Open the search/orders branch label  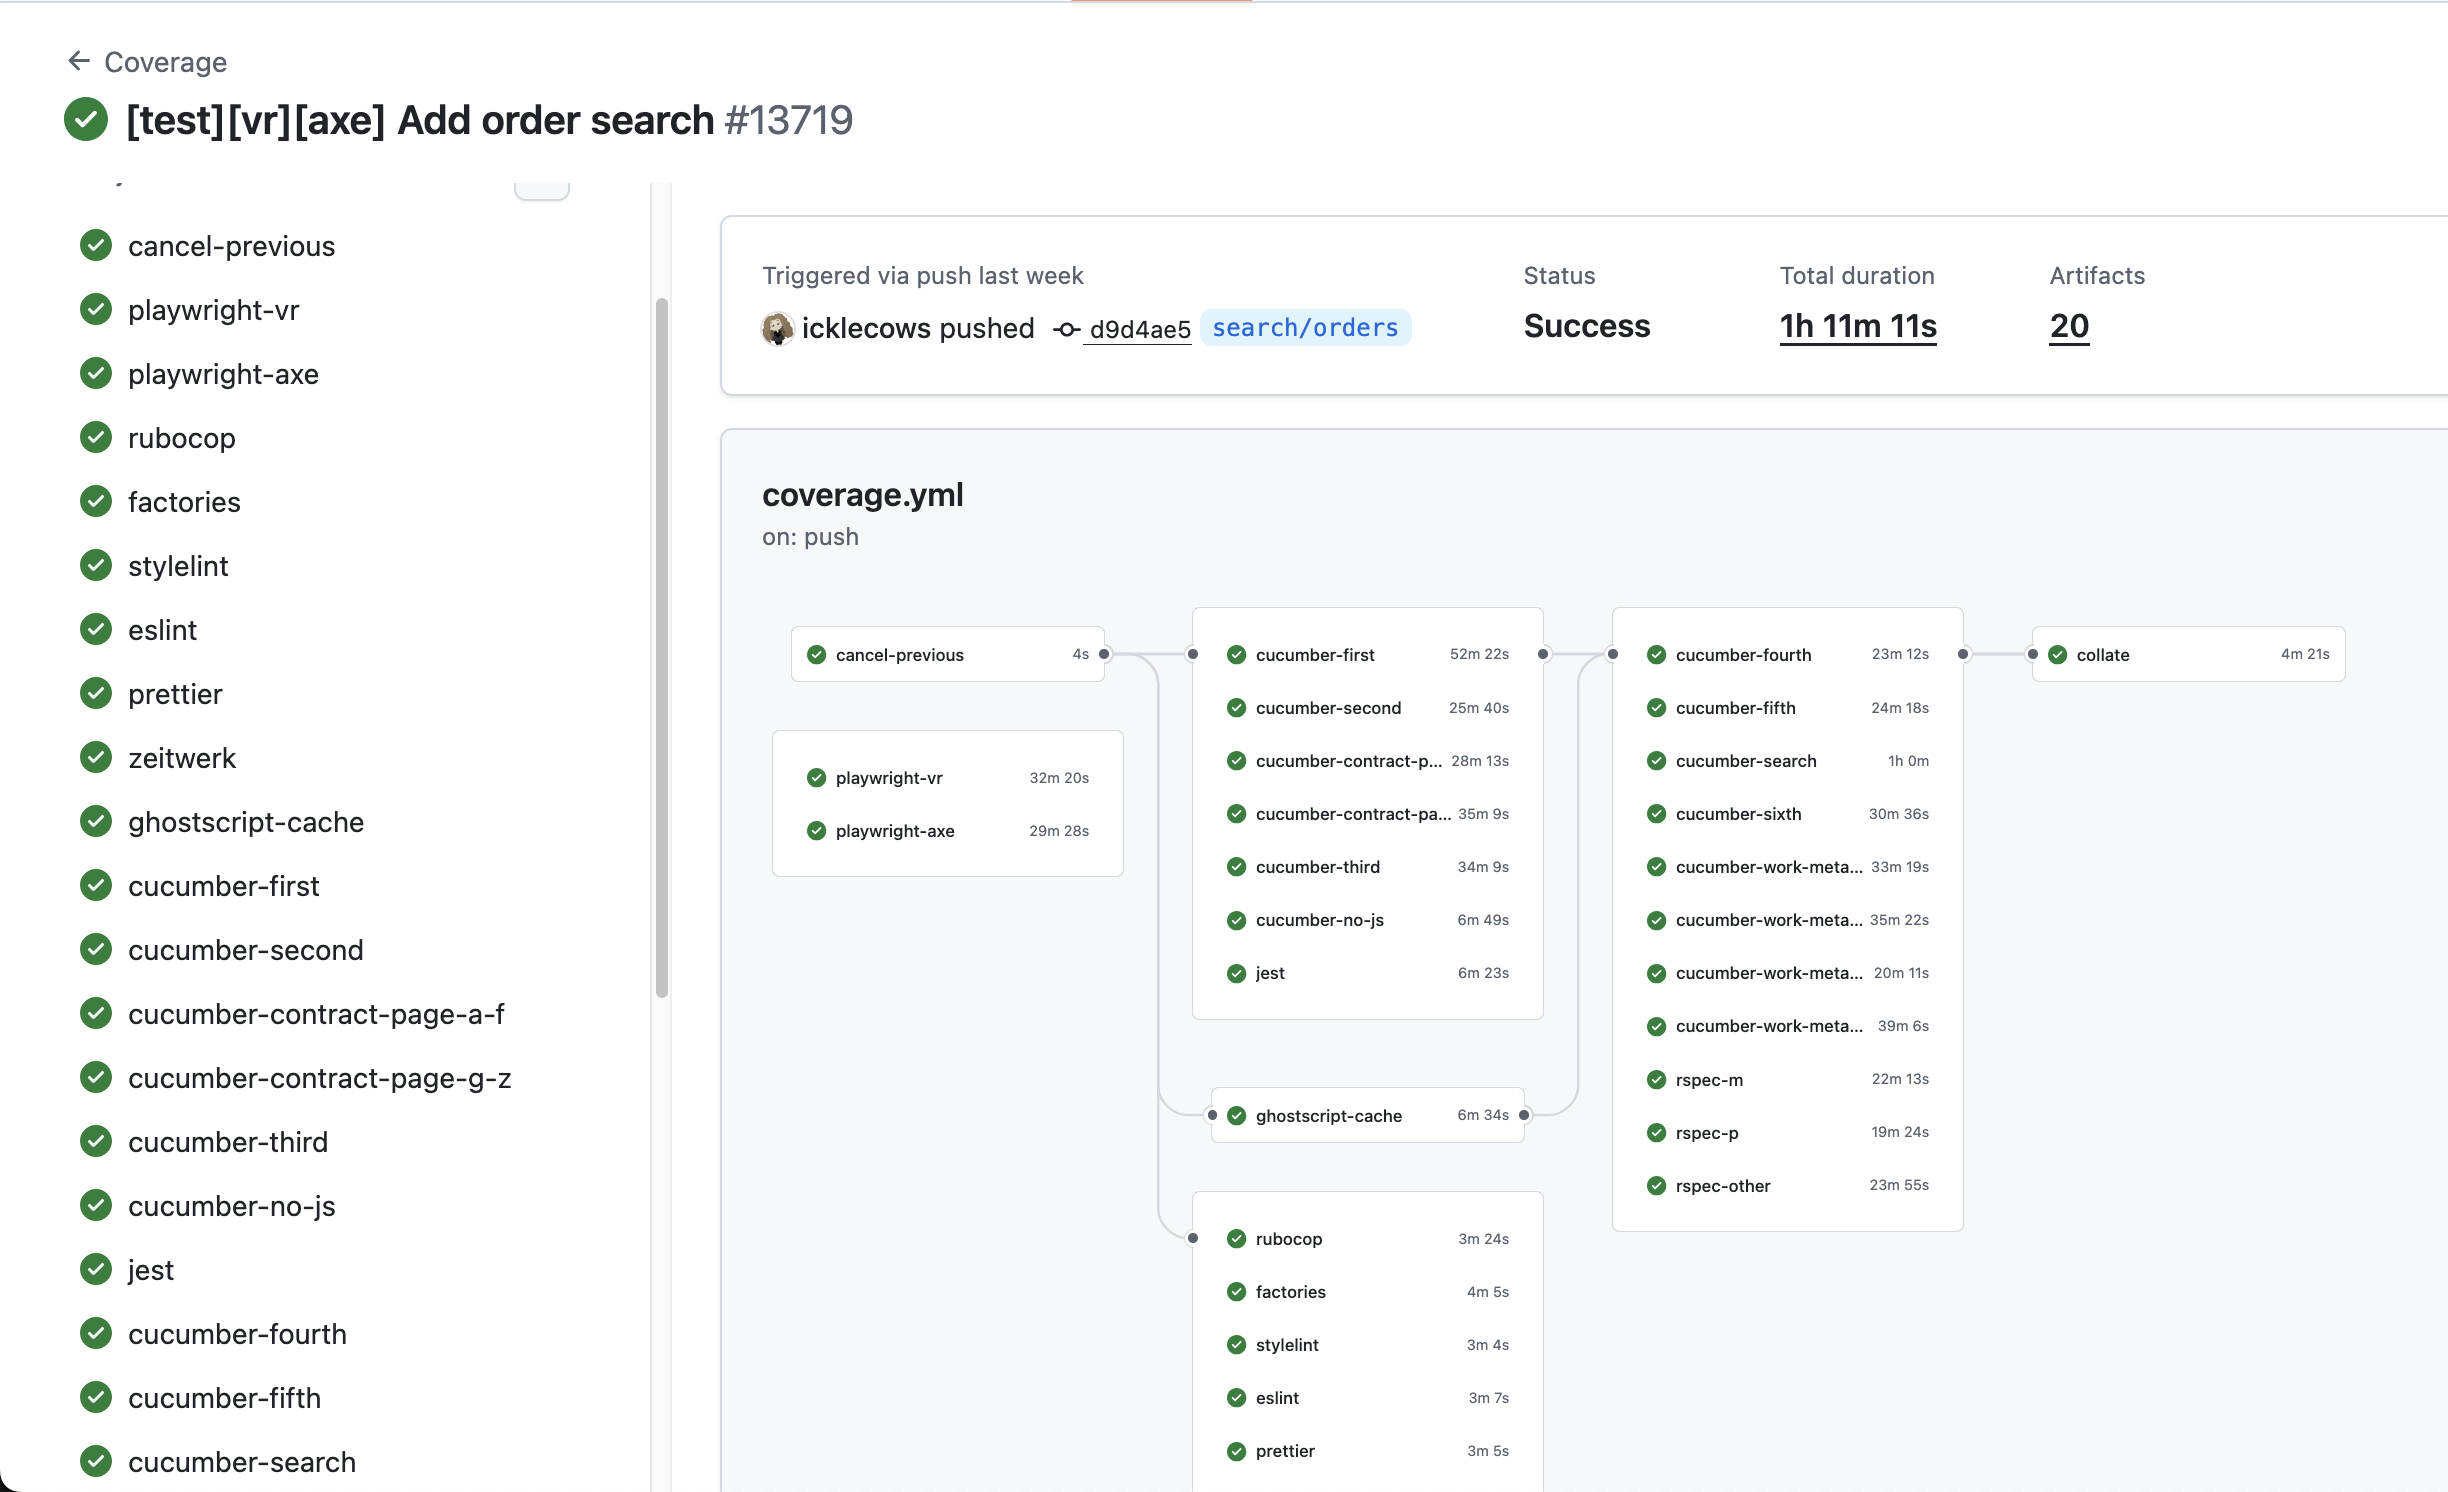(1305, 327)
